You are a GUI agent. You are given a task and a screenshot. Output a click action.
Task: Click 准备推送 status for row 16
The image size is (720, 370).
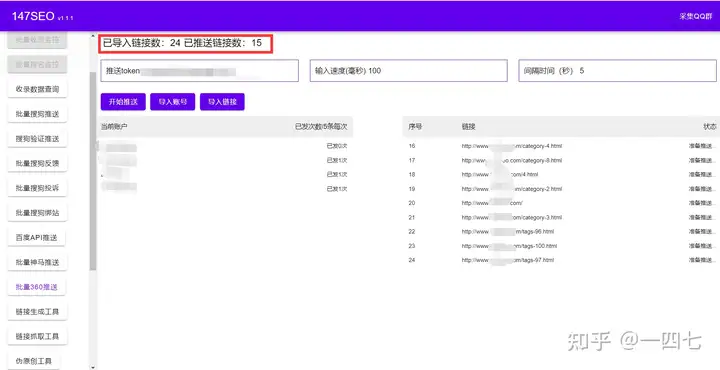point(702,146)
